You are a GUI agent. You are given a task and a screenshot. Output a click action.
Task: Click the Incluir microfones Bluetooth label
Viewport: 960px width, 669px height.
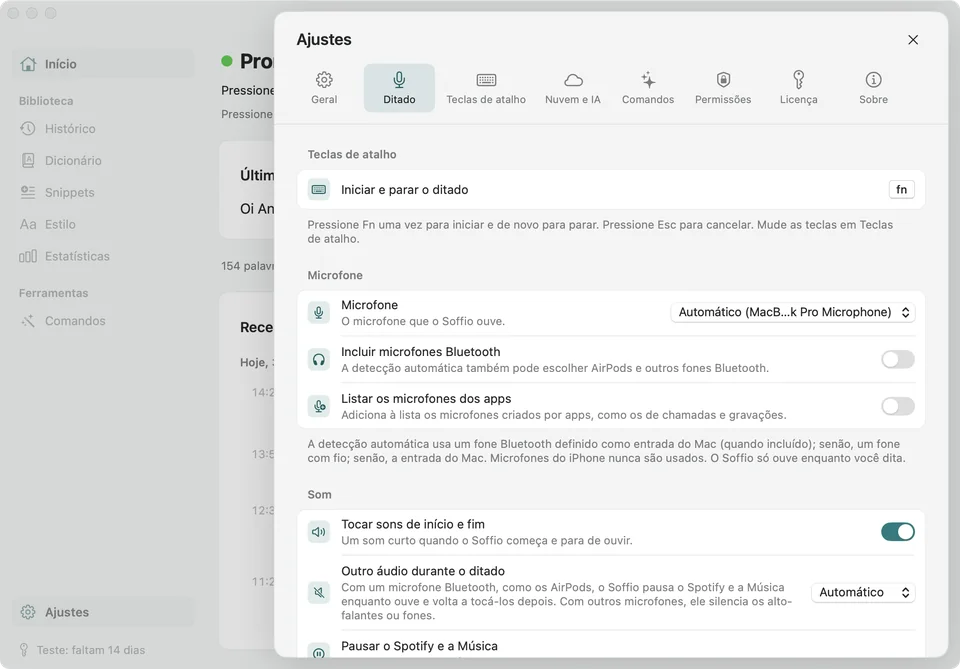pos(421,352)
